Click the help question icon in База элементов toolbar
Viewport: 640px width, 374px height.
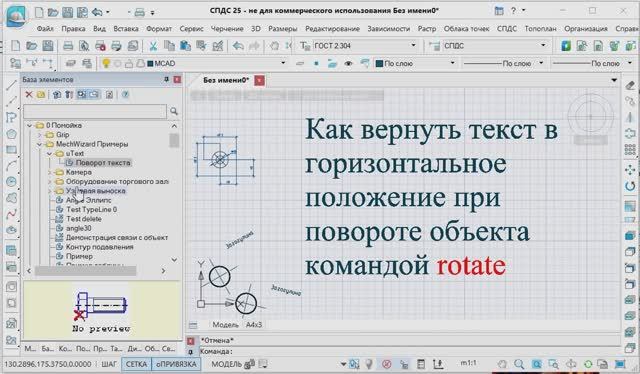(x=125, y=95)
